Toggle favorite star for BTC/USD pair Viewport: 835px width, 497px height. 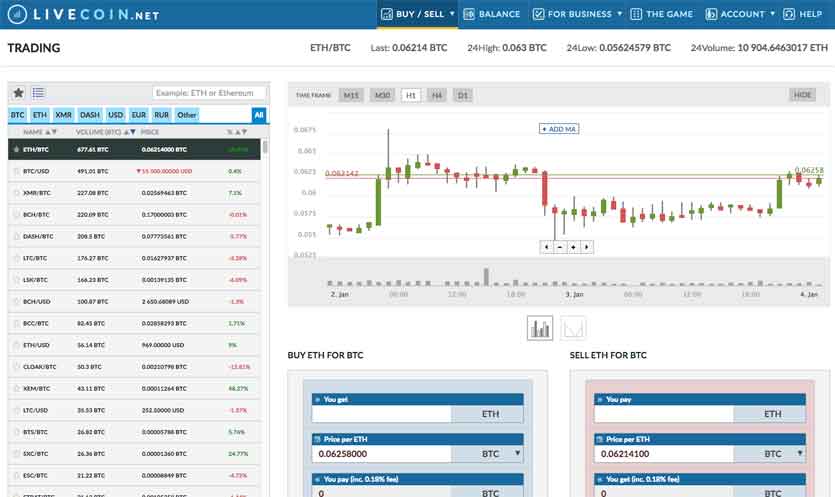pos(15,171)
